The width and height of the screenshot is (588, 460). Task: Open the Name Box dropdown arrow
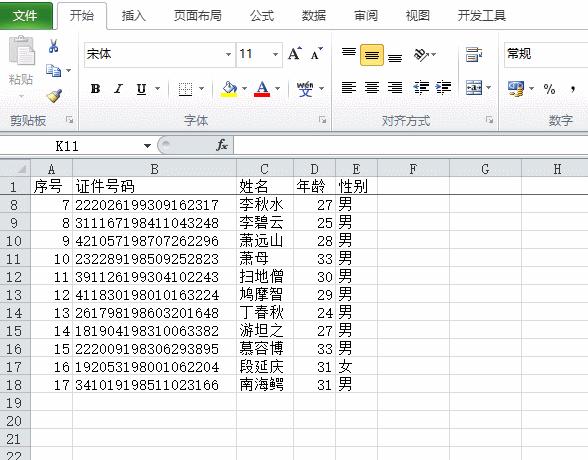147,145
